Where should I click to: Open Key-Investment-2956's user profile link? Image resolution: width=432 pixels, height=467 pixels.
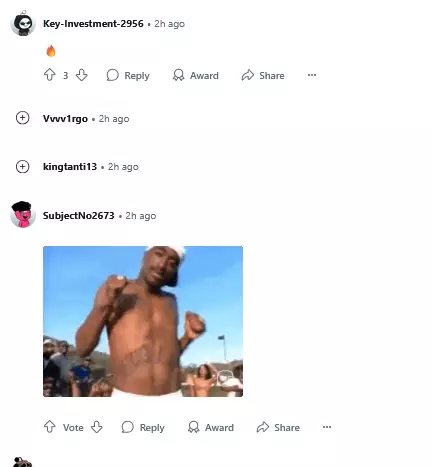tap(93, 24)
